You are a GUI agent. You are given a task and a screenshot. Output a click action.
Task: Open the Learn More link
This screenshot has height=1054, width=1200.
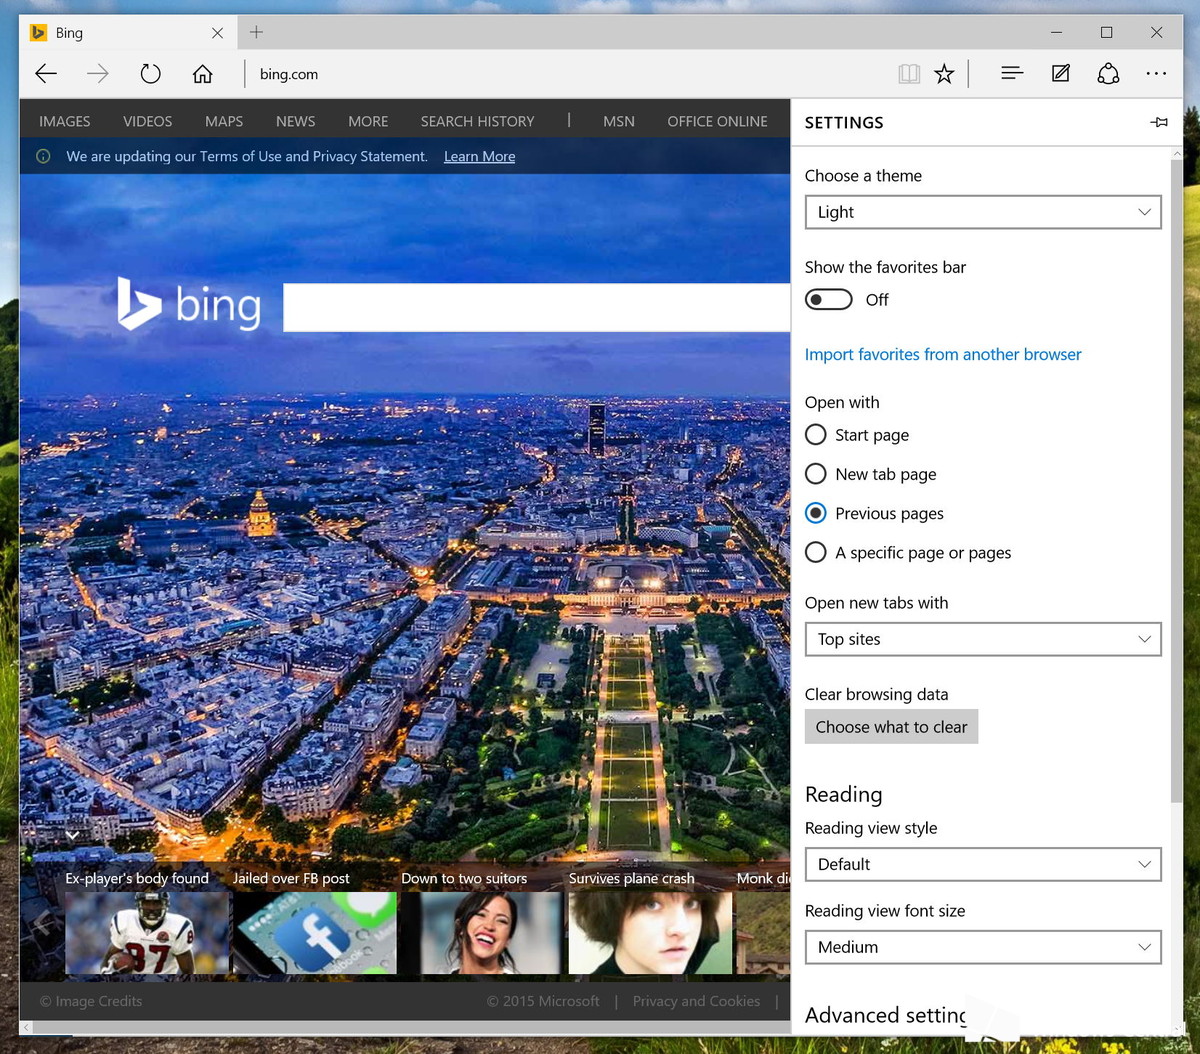point(480,156)
